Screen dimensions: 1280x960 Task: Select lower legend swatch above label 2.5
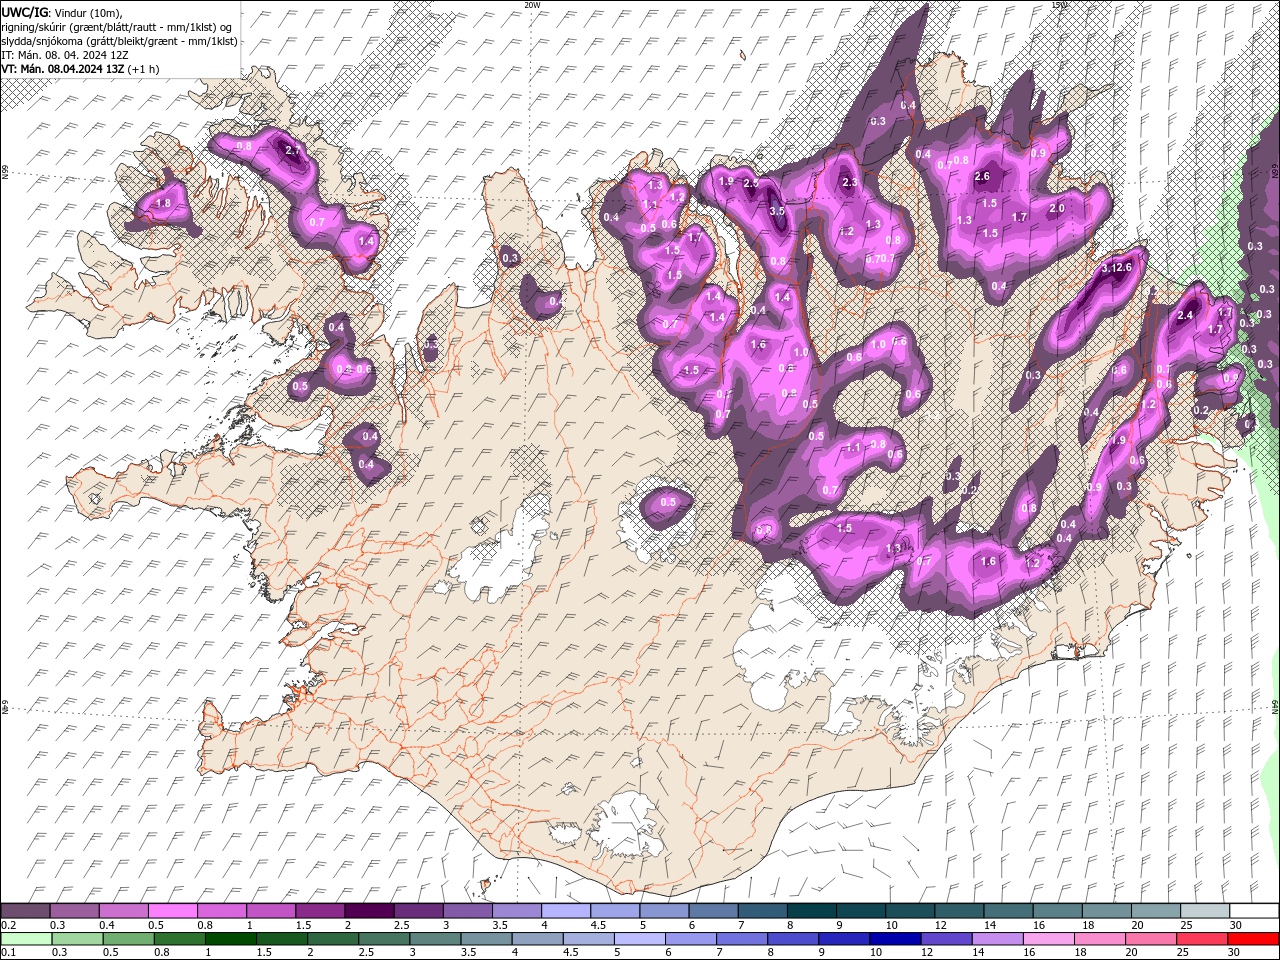click(x=383, y=939)
